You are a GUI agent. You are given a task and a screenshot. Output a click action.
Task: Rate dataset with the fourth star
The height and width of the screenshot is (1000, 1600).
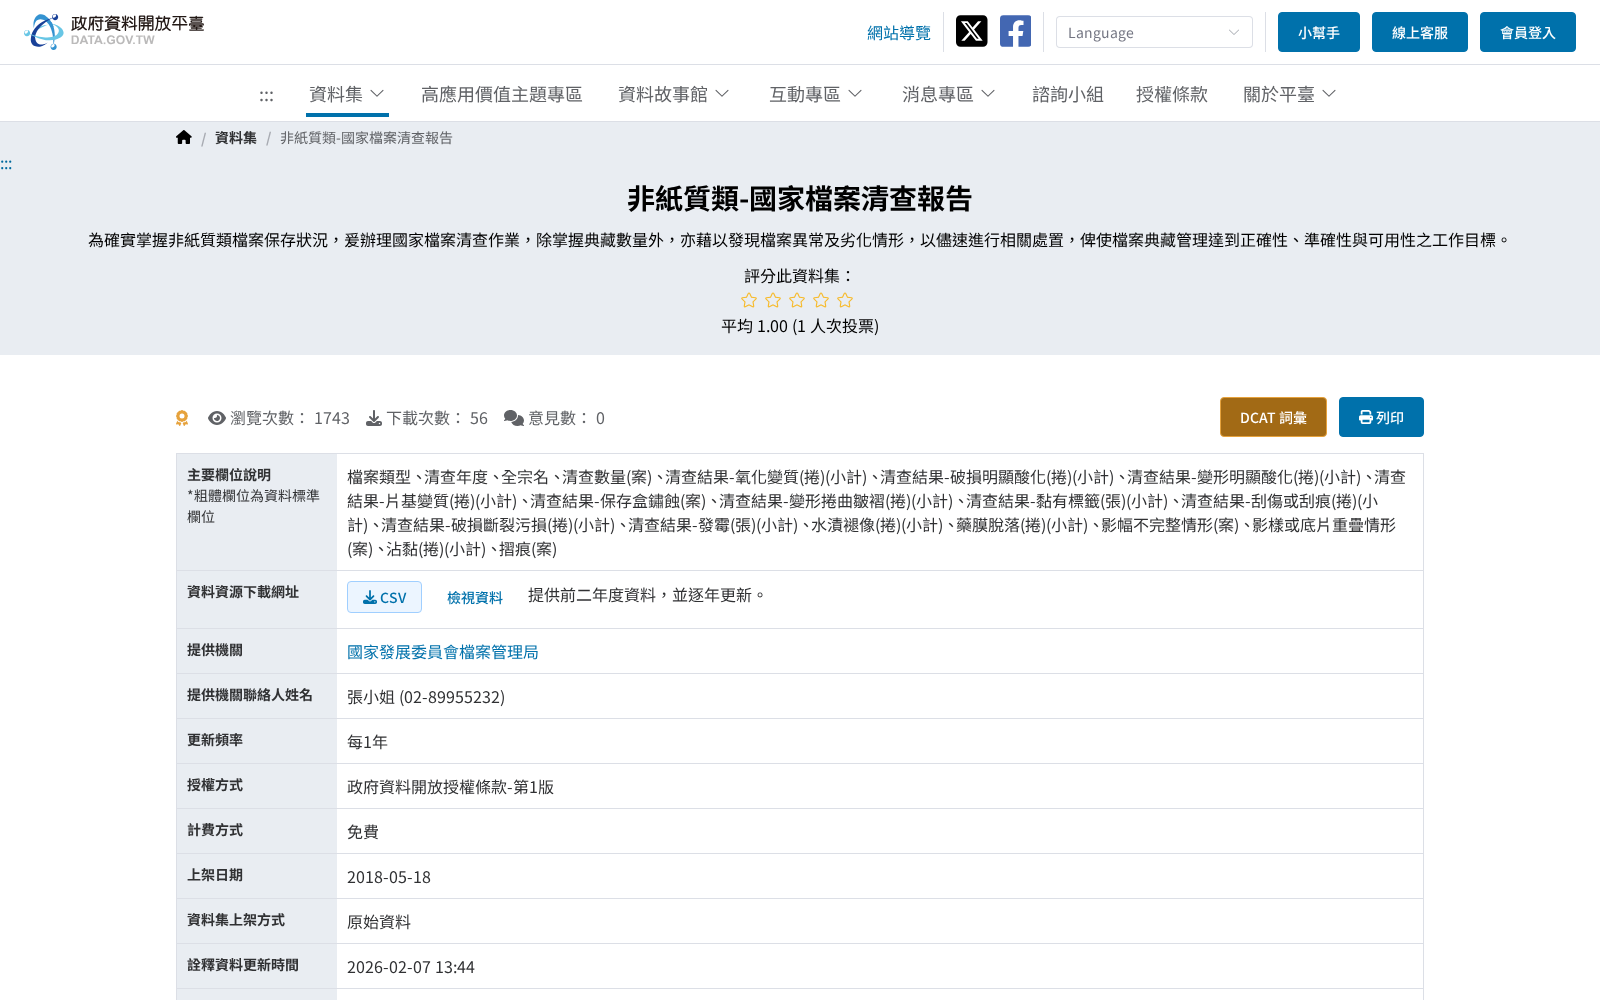(821, 300)
